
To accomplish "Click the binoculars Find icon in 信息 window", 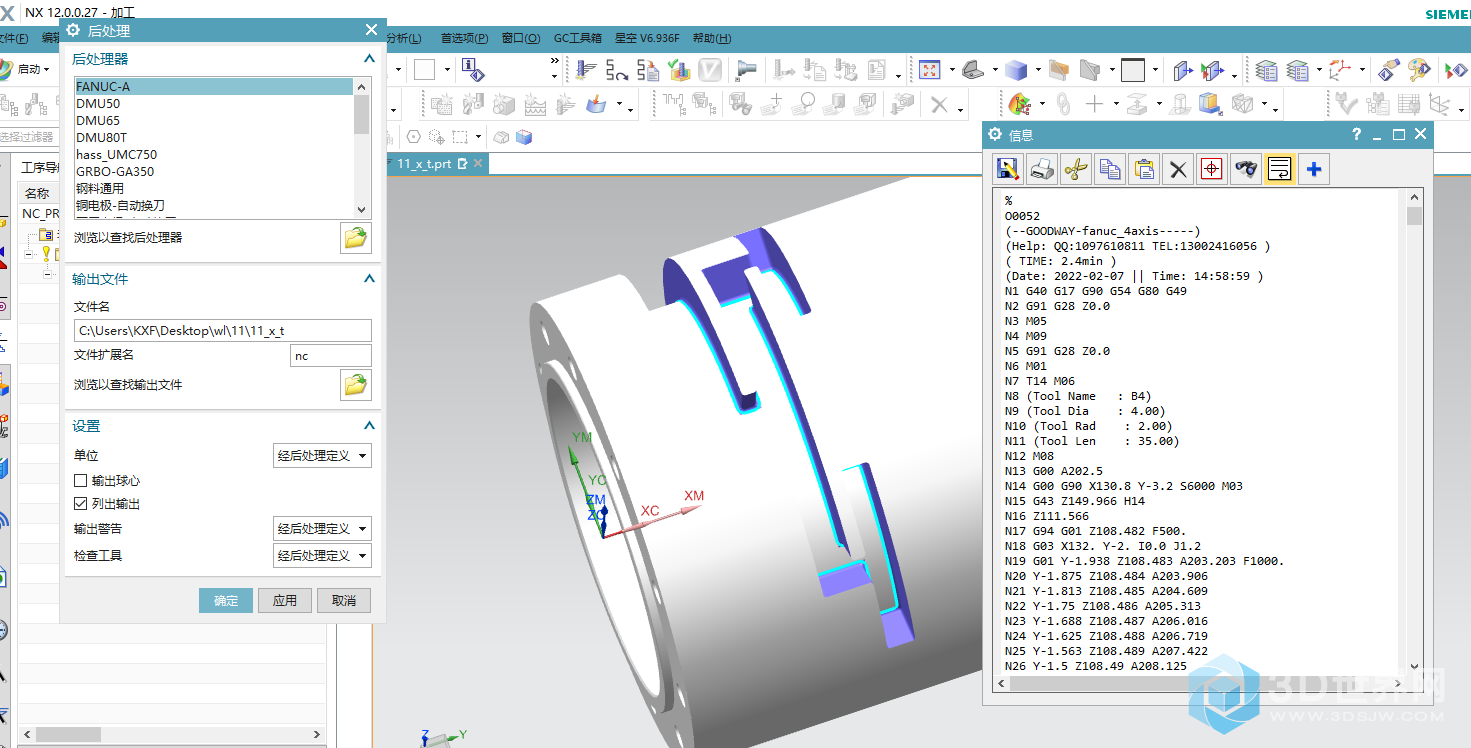I will pos(1246,170).
